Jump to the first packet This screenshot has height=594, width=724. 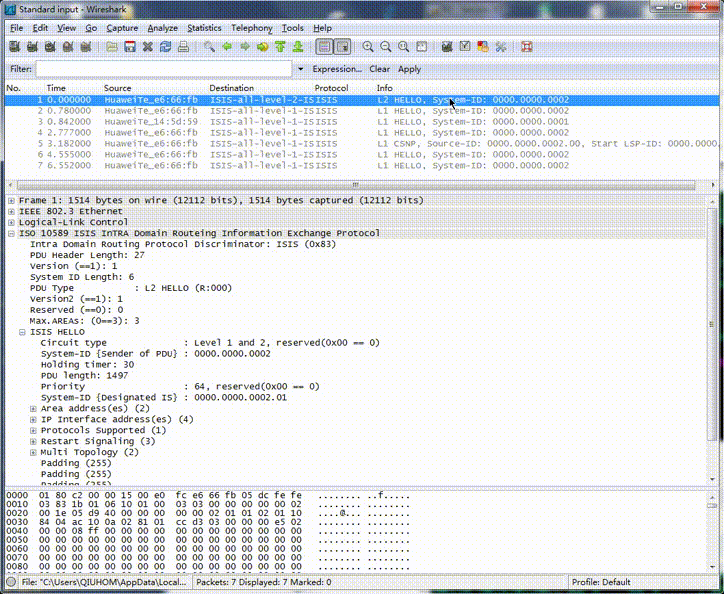coord(280,47)
